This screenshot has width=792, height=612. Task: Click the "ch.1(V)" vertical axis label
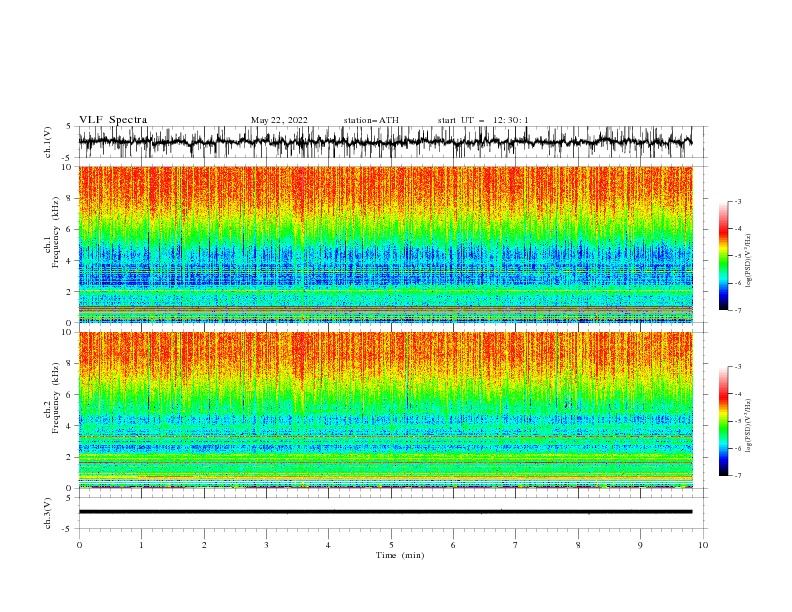tap(48, 142)
